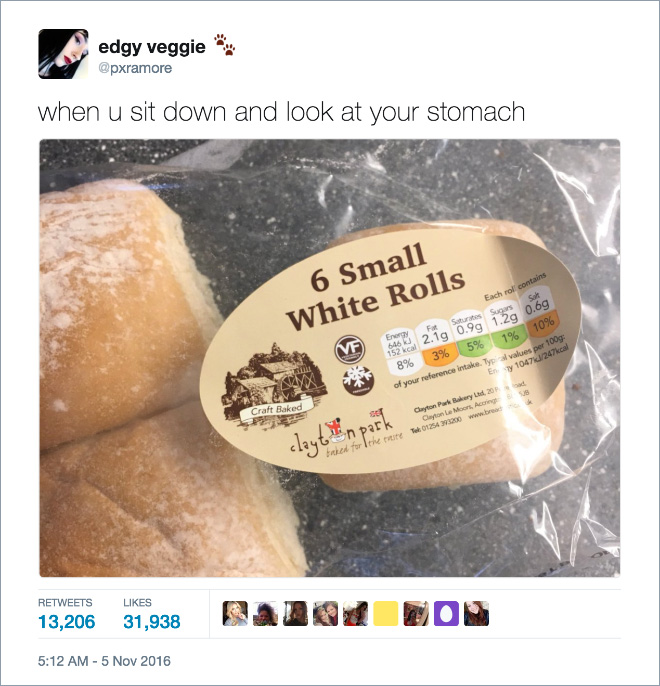Open the purple egg default avatar
This screenshot has height=686, width=660.
click(446, 613)
